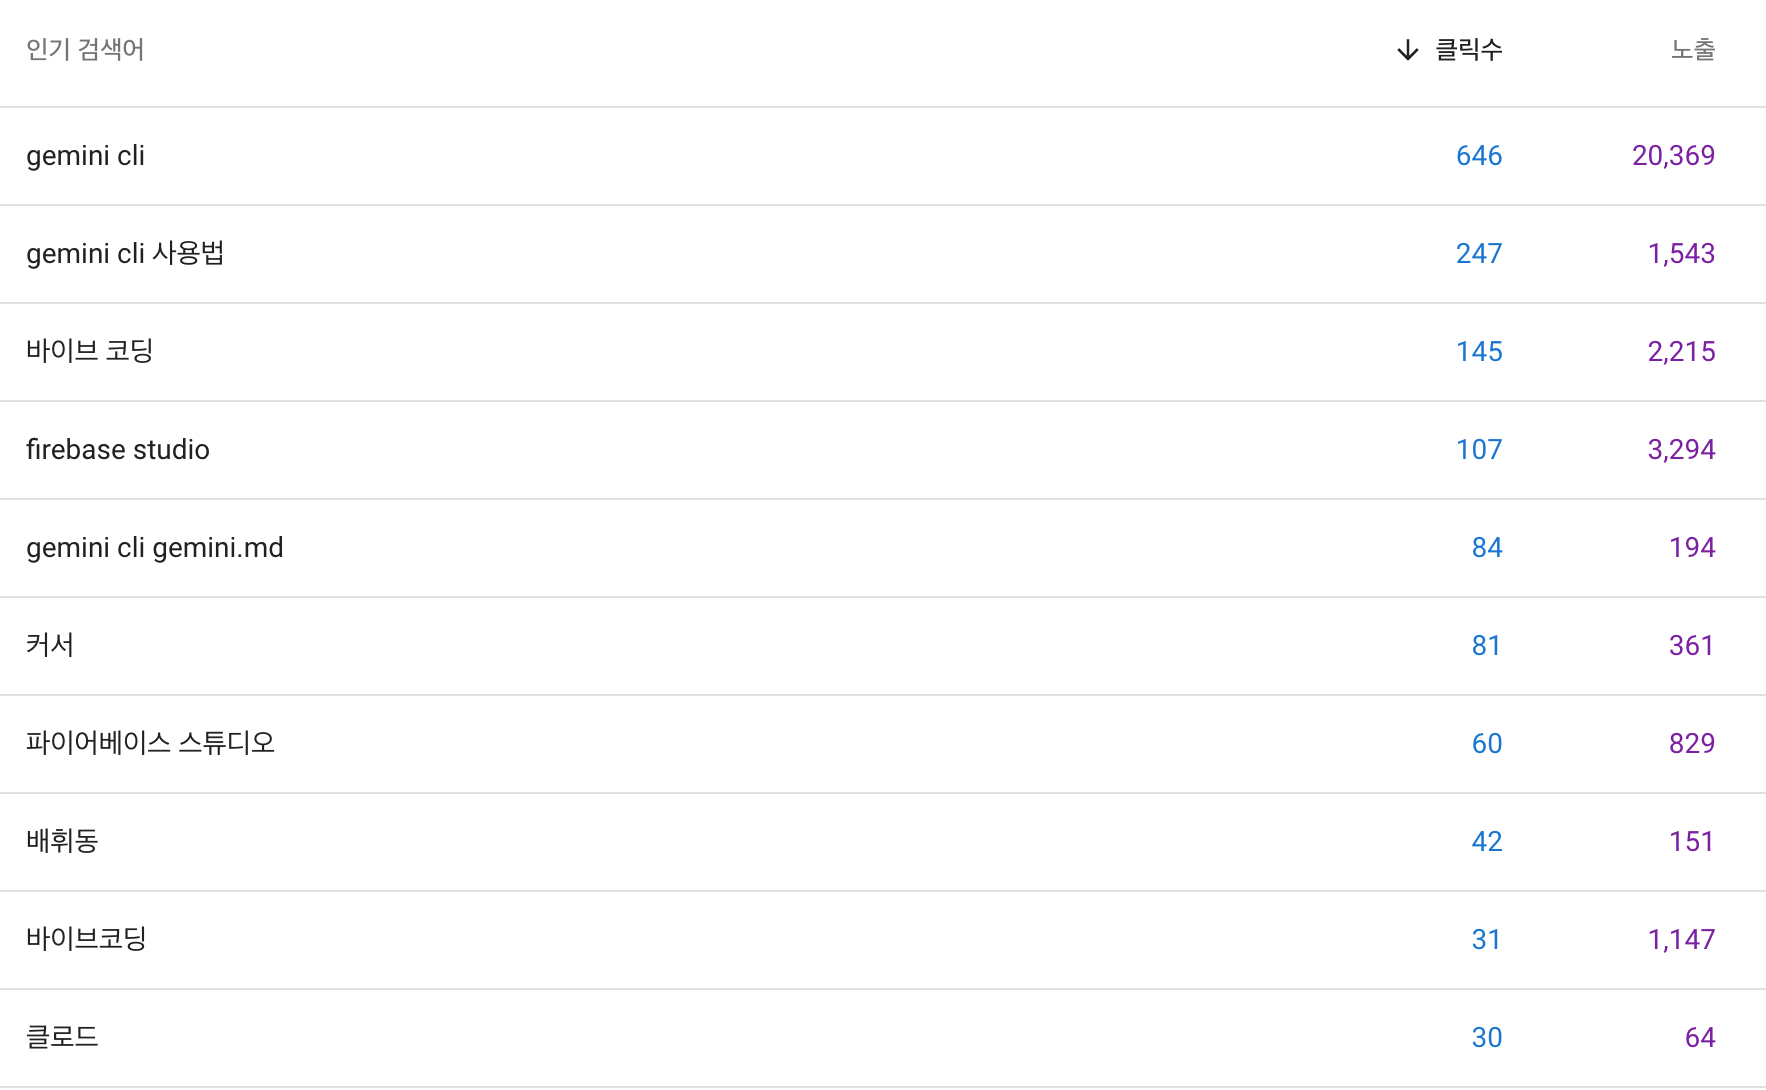Open the gemini cli gemini.md query
Viewport: 1766px width, 1090px height.
883,548
